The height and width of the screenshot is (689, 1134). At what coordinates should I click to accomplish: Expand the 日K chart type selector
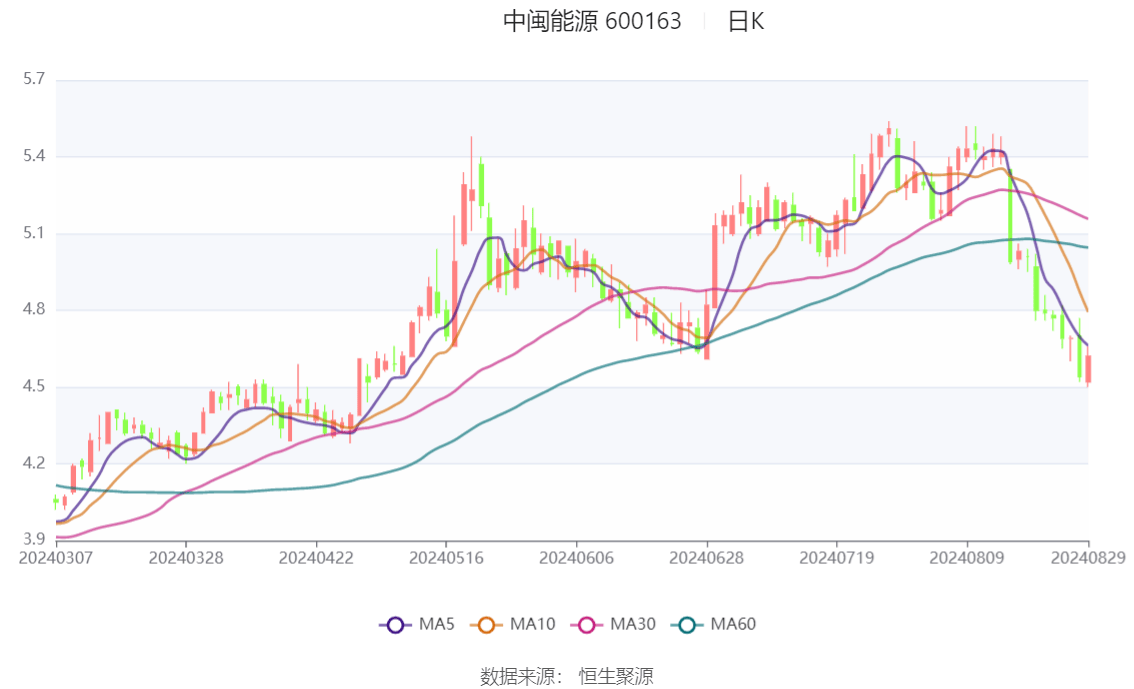coord(748,21)
